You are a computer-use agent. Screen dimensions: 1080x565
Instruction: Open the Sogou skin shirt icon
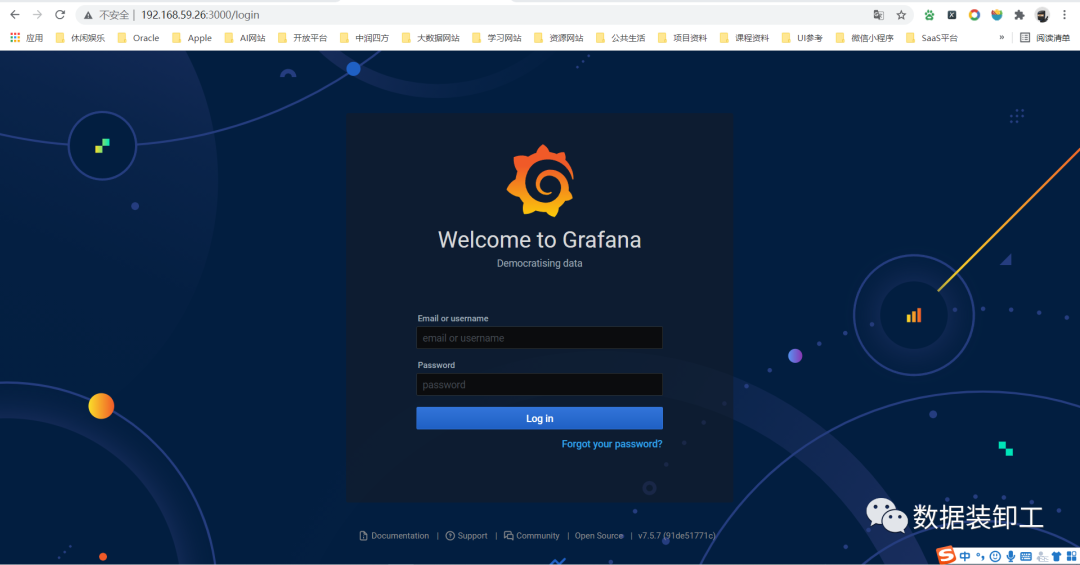(x=1057, y=556)
